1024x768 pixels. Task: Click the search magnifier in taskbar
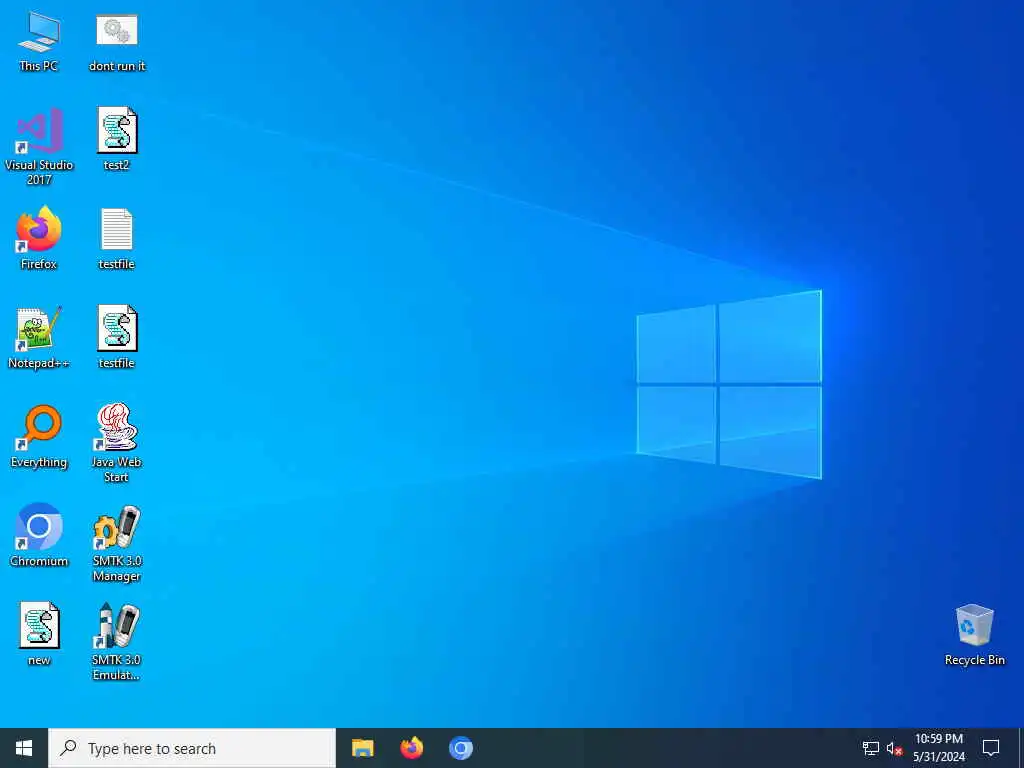point(68,748)
